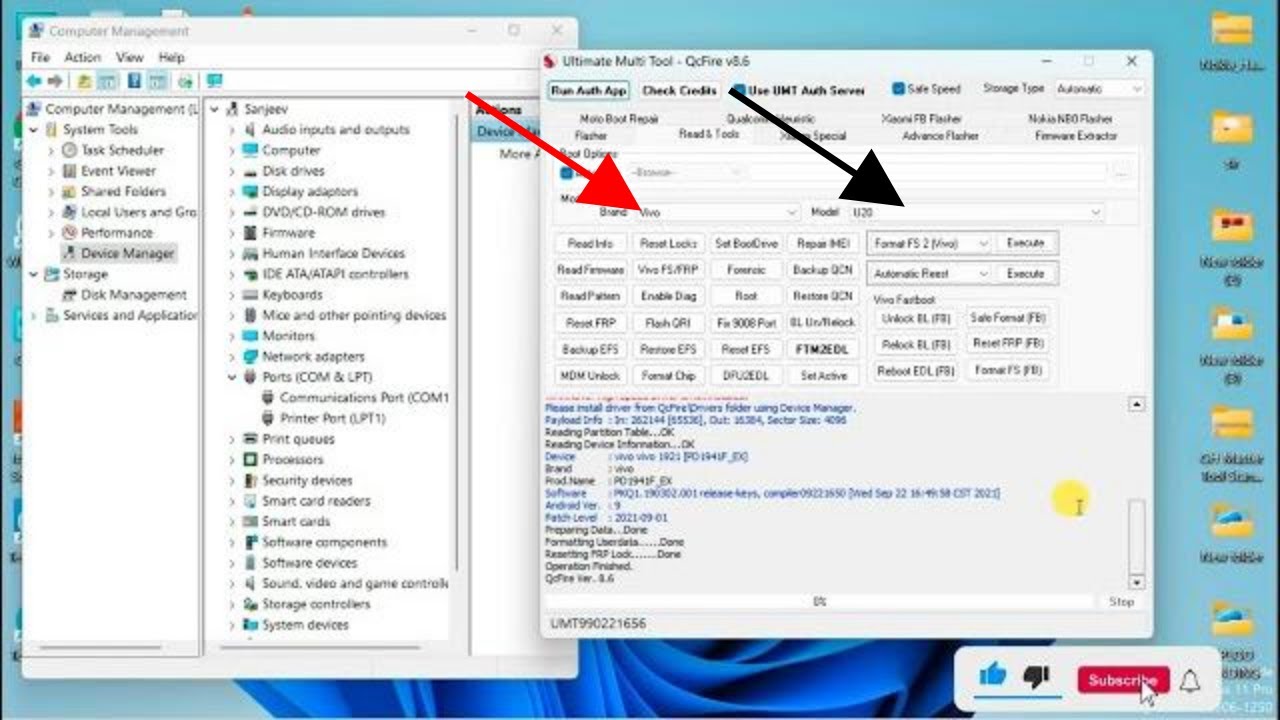This screenshot has width=1280, height=720.
Task: Click the Audio inputs and outputs speaker icon
Action: (251, 130)
